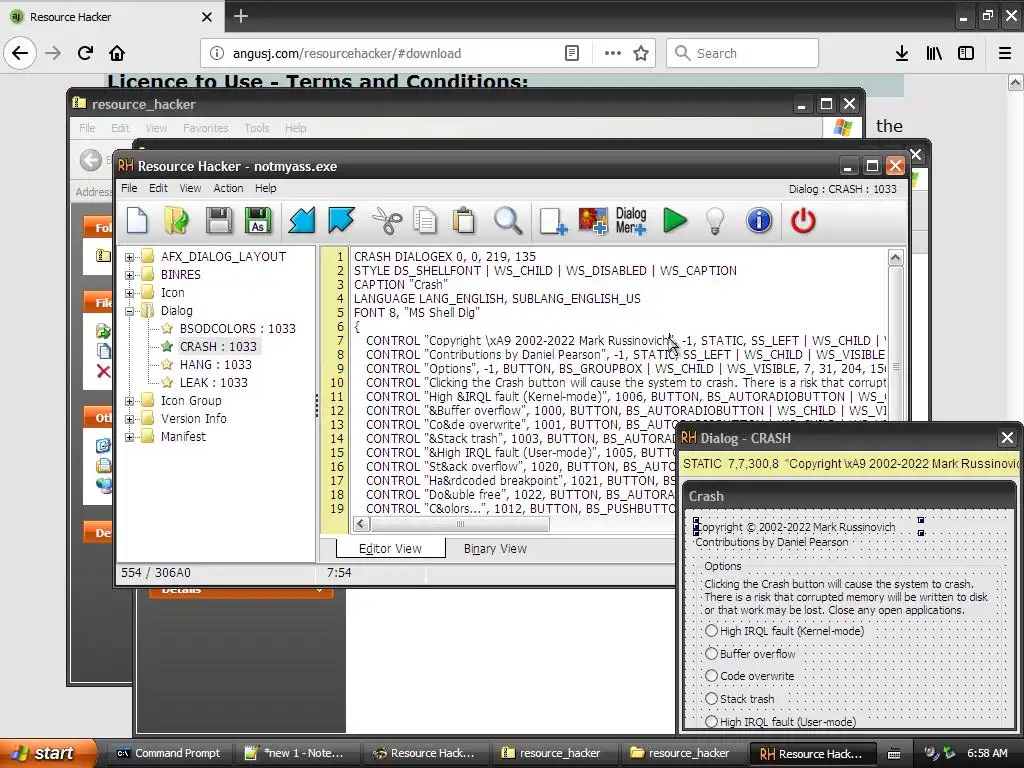Click the import resource blue arrow icon
1024x768 pixels.
tap(302, 221)
